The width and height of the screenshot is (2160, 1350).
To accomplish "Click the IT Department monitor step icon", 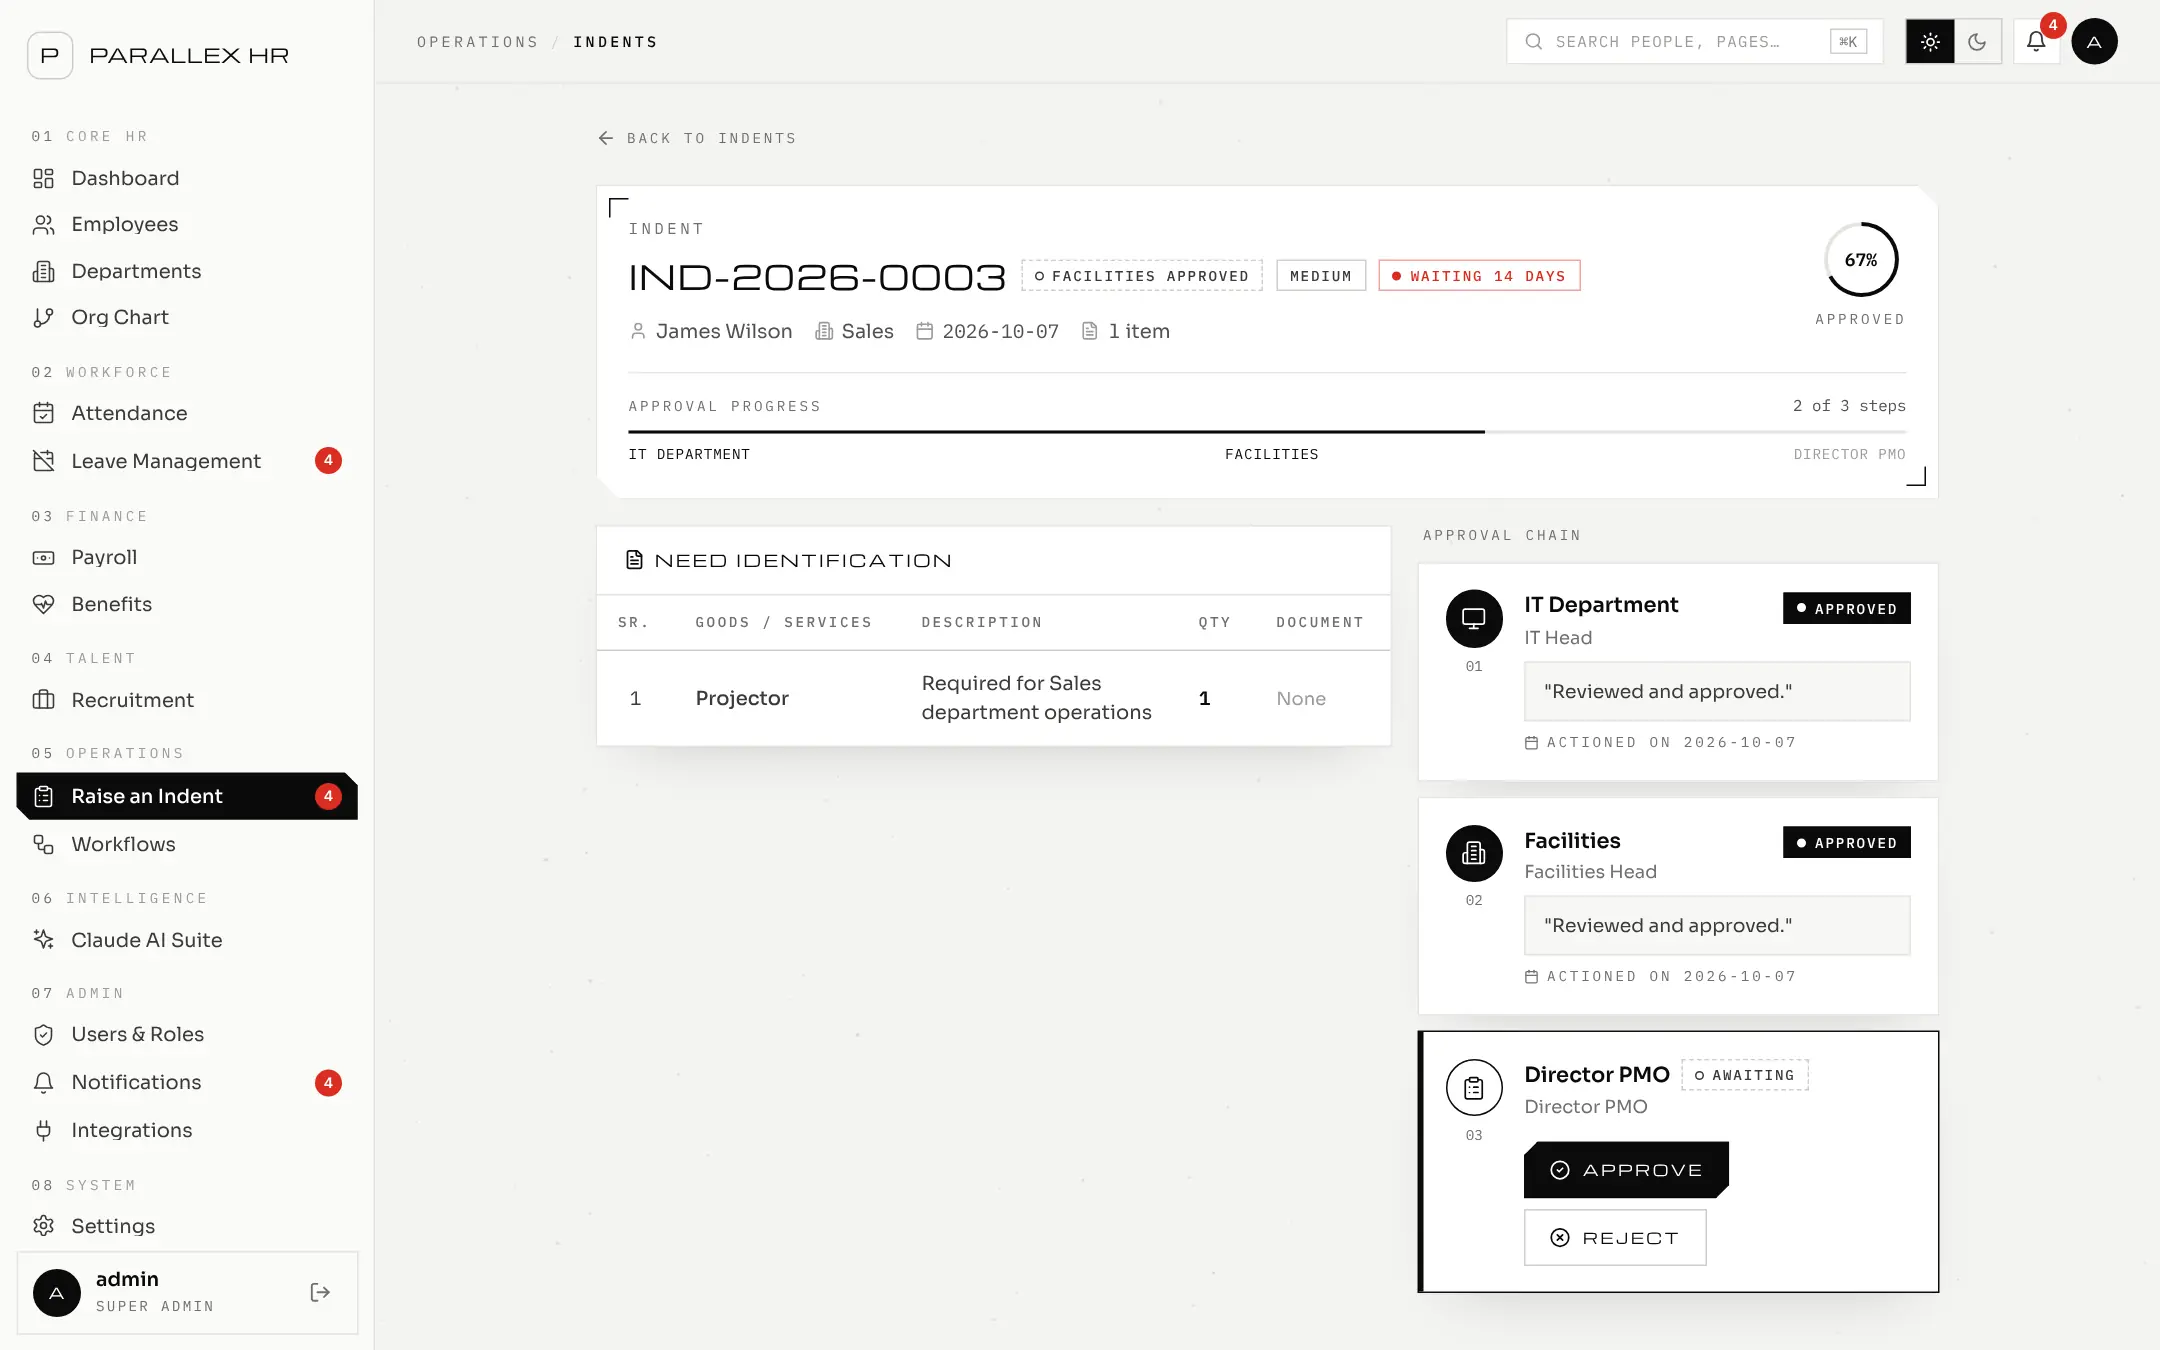I will click(x=1474, y=618).
